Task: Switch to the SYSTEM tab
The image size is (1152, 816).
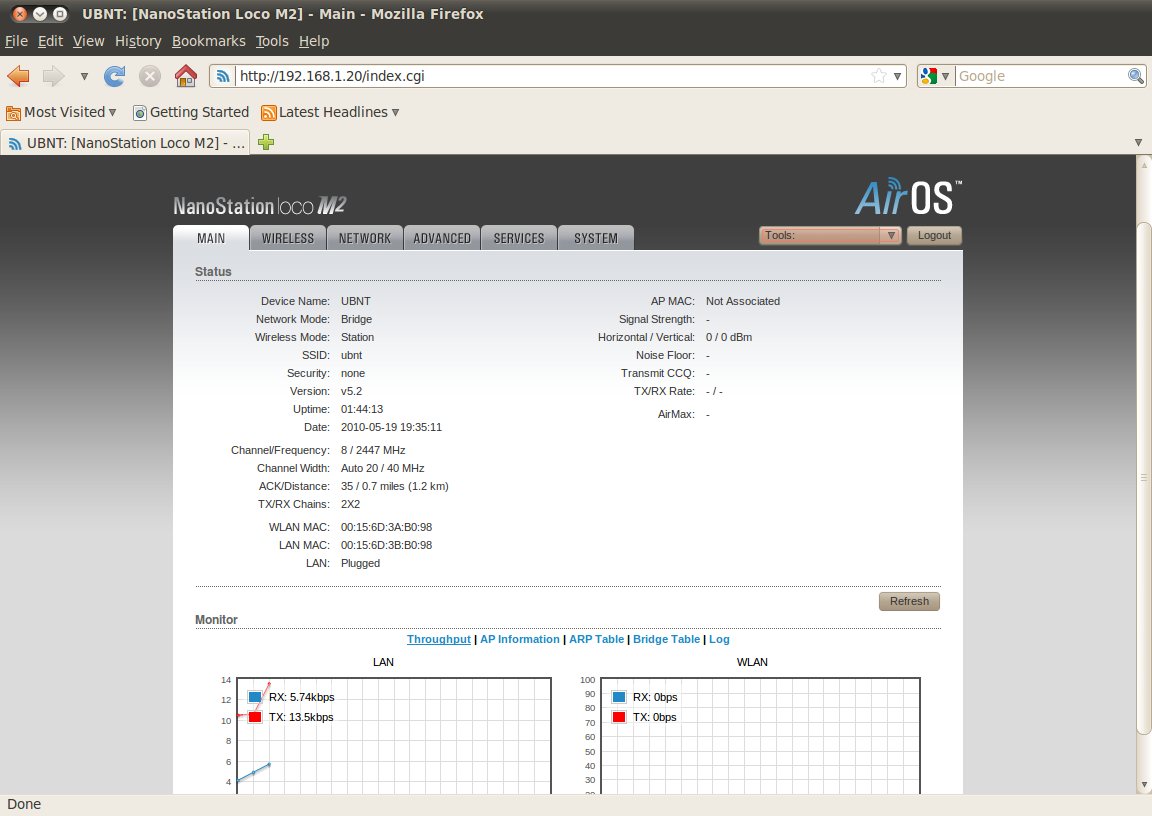Action: coord(596,238)
